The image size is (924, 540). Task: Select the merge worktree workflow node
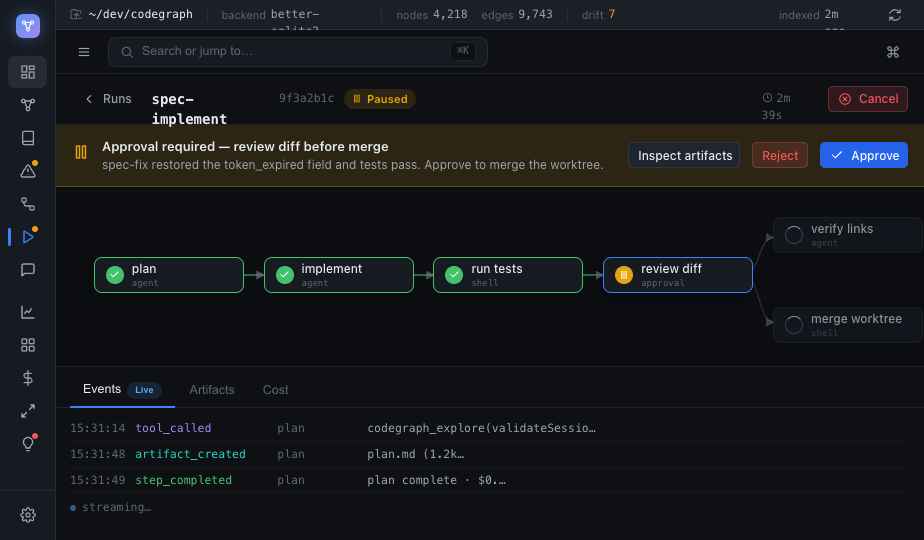coord(847,325)
